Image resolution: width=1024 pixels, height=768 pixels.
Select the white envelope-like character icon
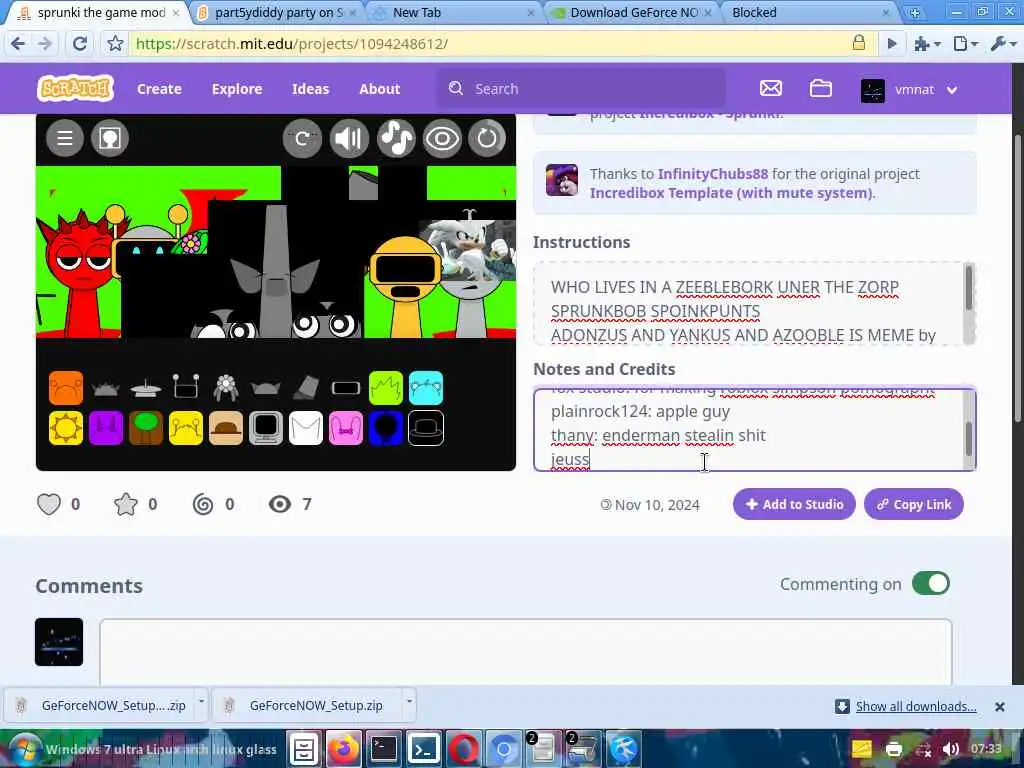pyautogui.click(x=306, y=428)
